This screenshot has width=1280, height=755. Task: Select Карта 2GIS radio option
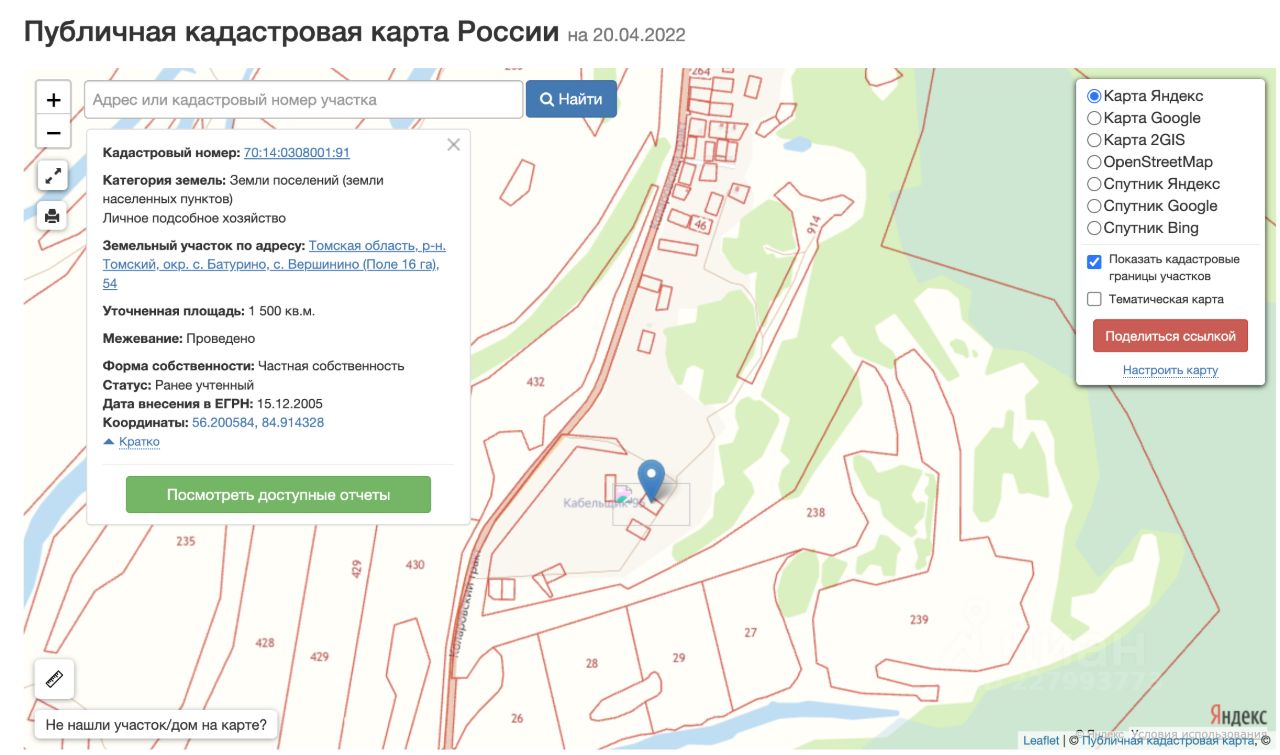tap(1094, 140)
